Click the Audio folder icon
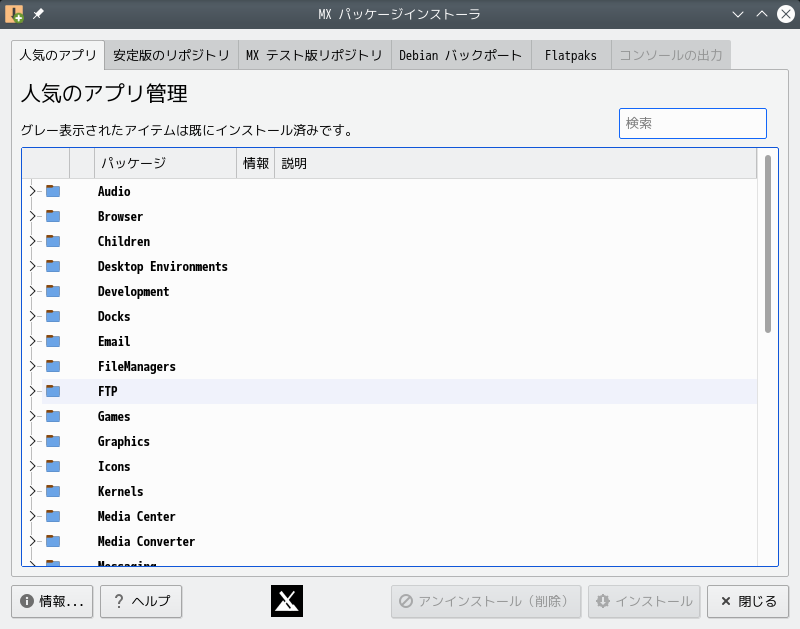 point(53,191)
